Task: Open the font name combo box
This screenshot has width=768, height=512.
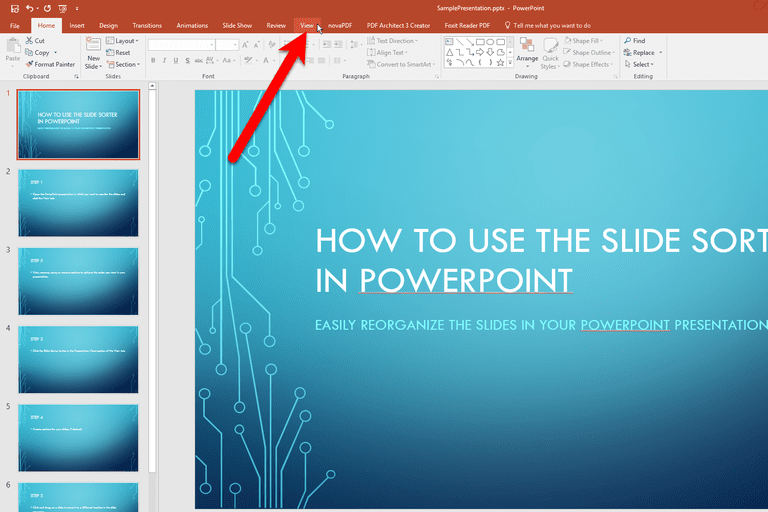Action: click(181, 45)
